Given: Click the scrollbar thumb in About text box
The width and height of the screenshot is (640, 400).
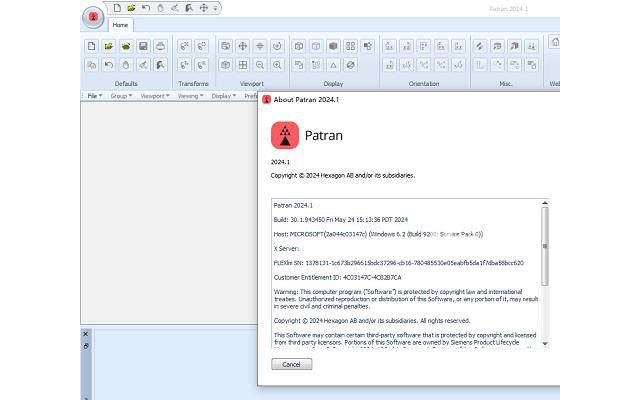Looking at the screenshot, I should (x=545, y=246).
